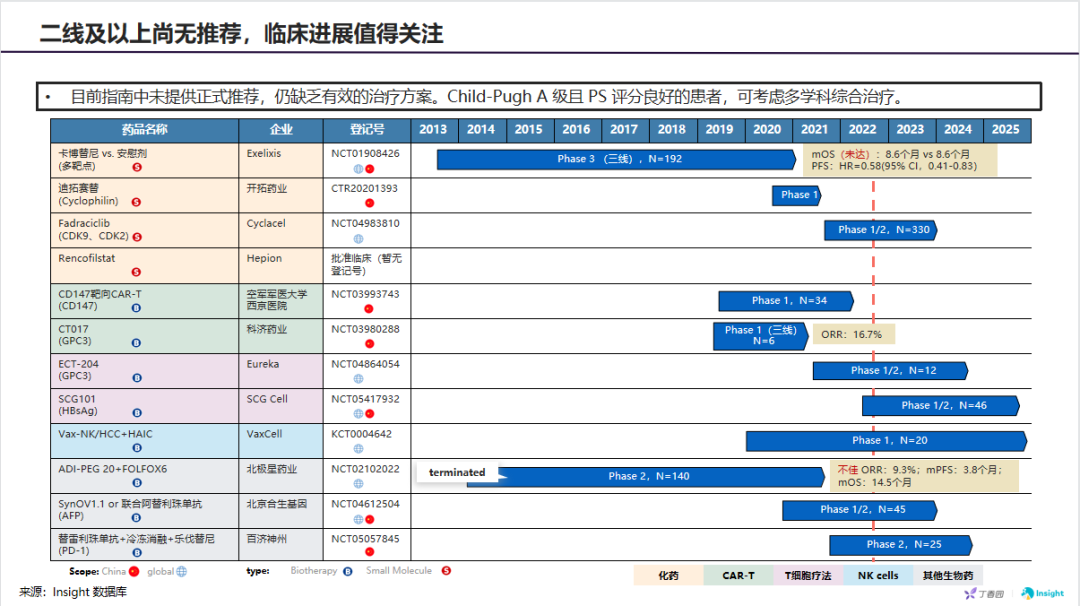Click the 2013 year header
This screenshot has height=606, width=1080.
434,129
